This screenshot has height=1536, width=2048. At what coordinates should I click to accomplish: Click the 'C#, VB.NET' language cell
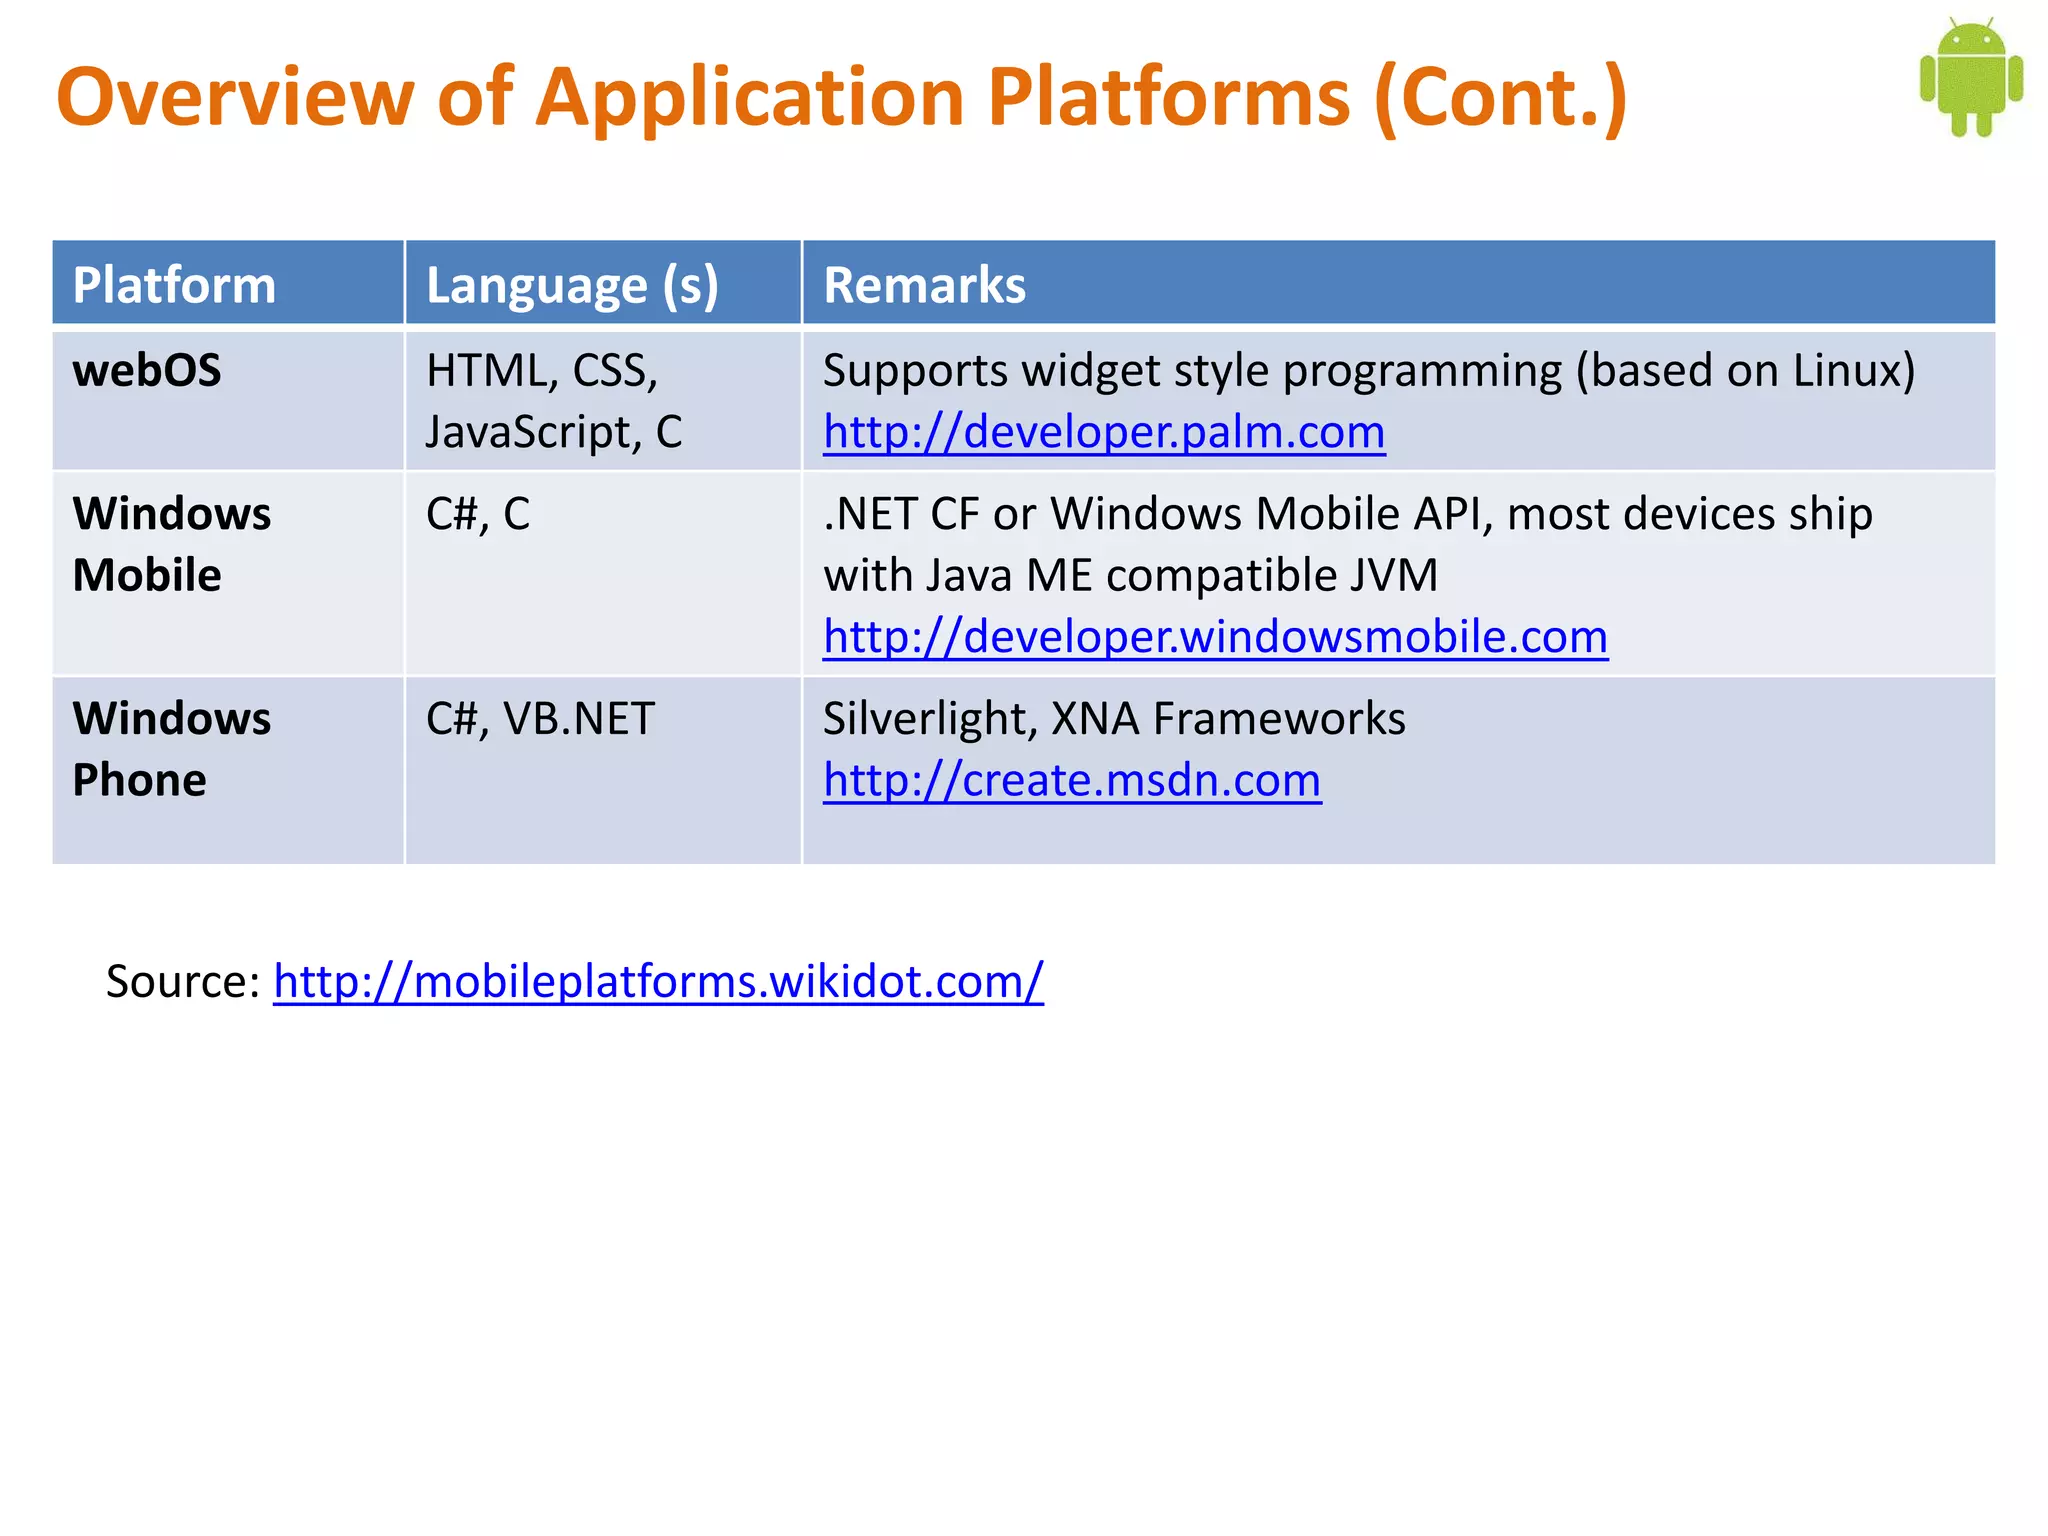tap(603, 770)
